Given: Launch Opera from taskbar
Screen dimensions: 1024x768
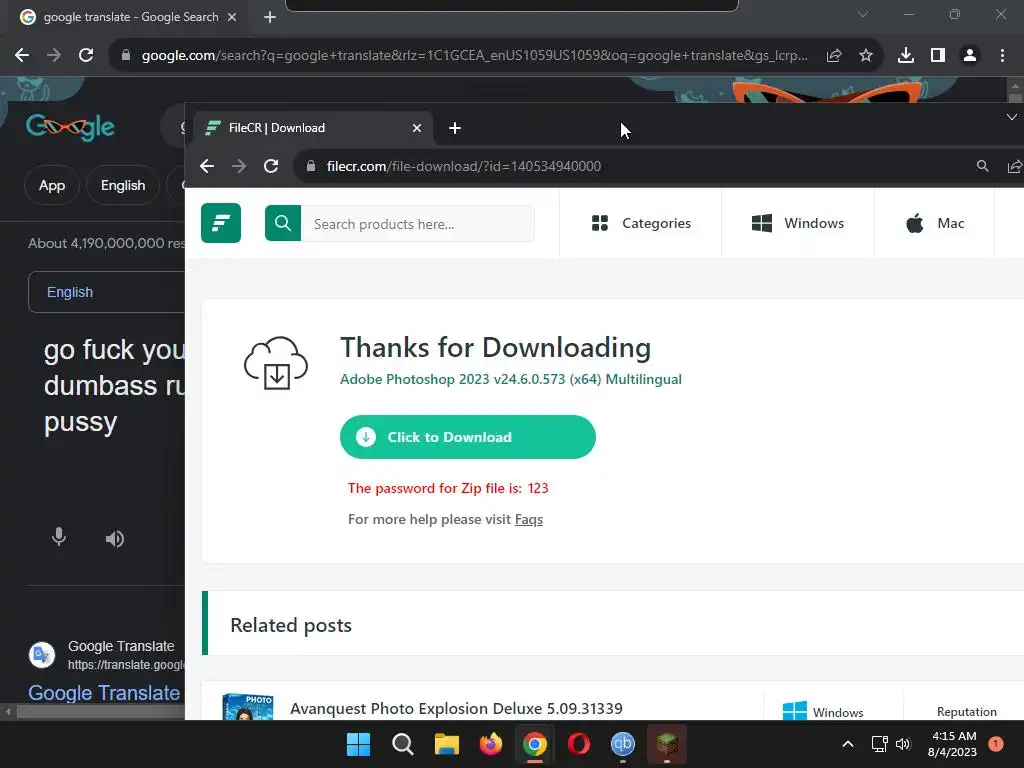Looking at the screenshot, I should (579, 744).
